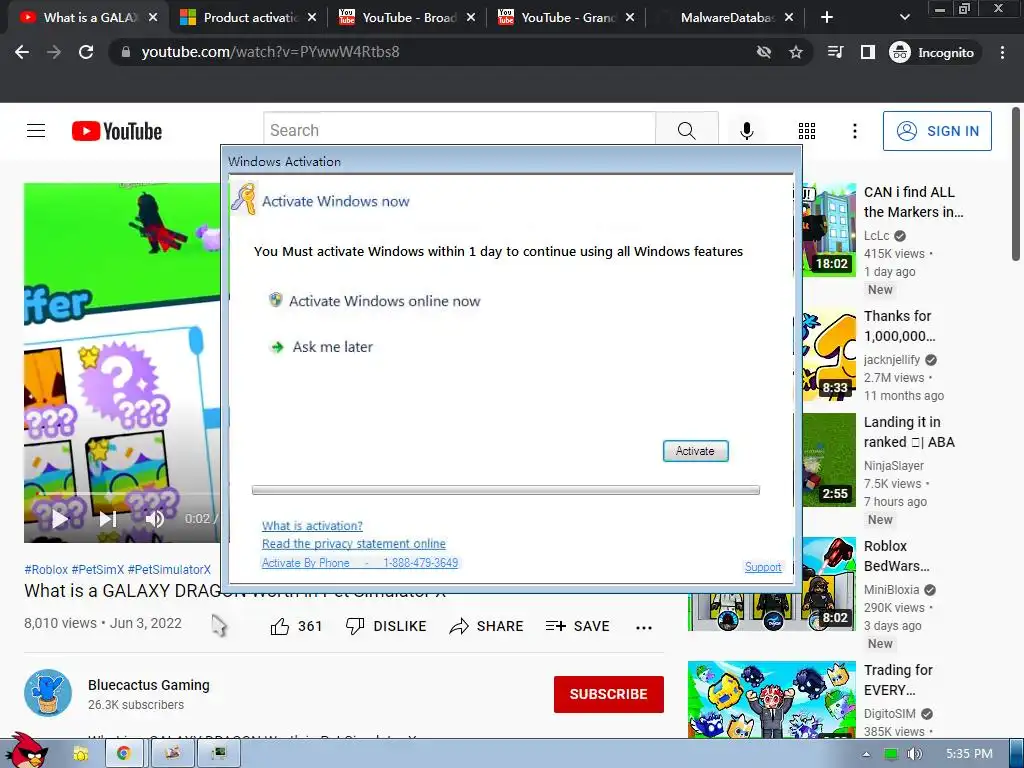
Task: Click the magnifier search button
Action: [x=686, y=131]
